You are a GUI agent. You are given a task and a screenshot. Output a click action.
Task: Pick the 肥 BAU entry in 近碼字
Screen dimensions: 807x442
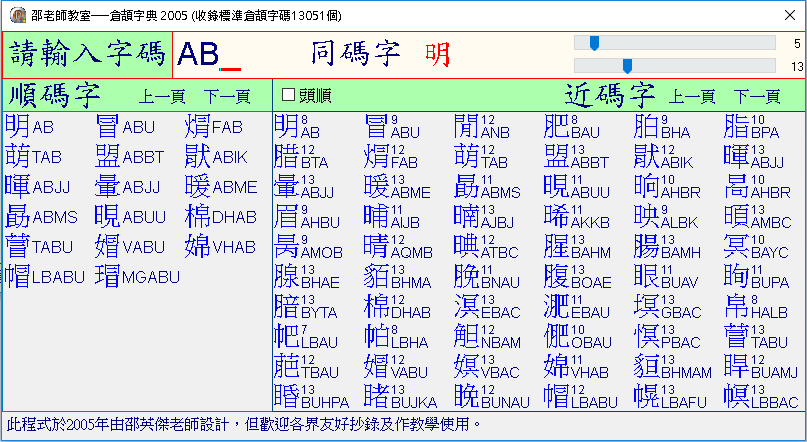(x=572, y=127)
